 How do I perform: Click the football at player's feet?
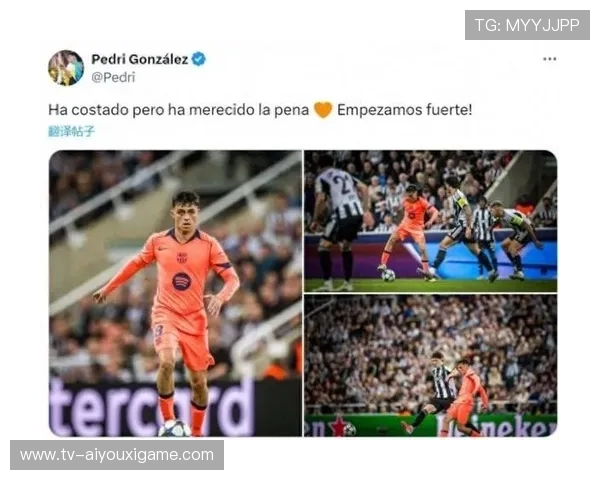pos(174,429)
